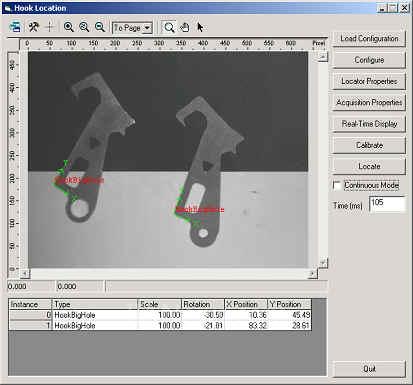This screenshot has width=413, height=385.
Task: Click the Time (ms) input field
Action: coord(387,204)
